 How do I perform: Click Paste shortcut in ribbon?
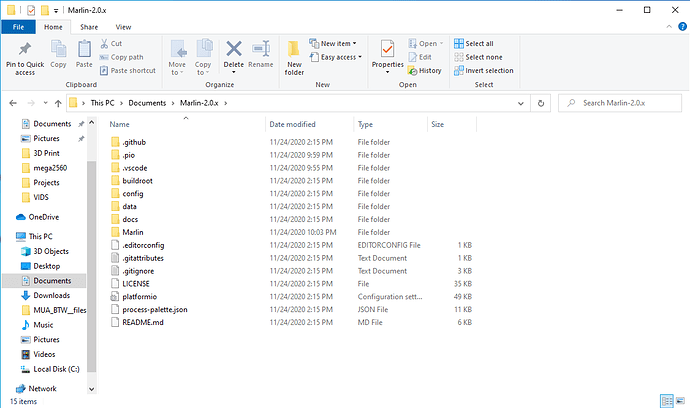(128, 70)
